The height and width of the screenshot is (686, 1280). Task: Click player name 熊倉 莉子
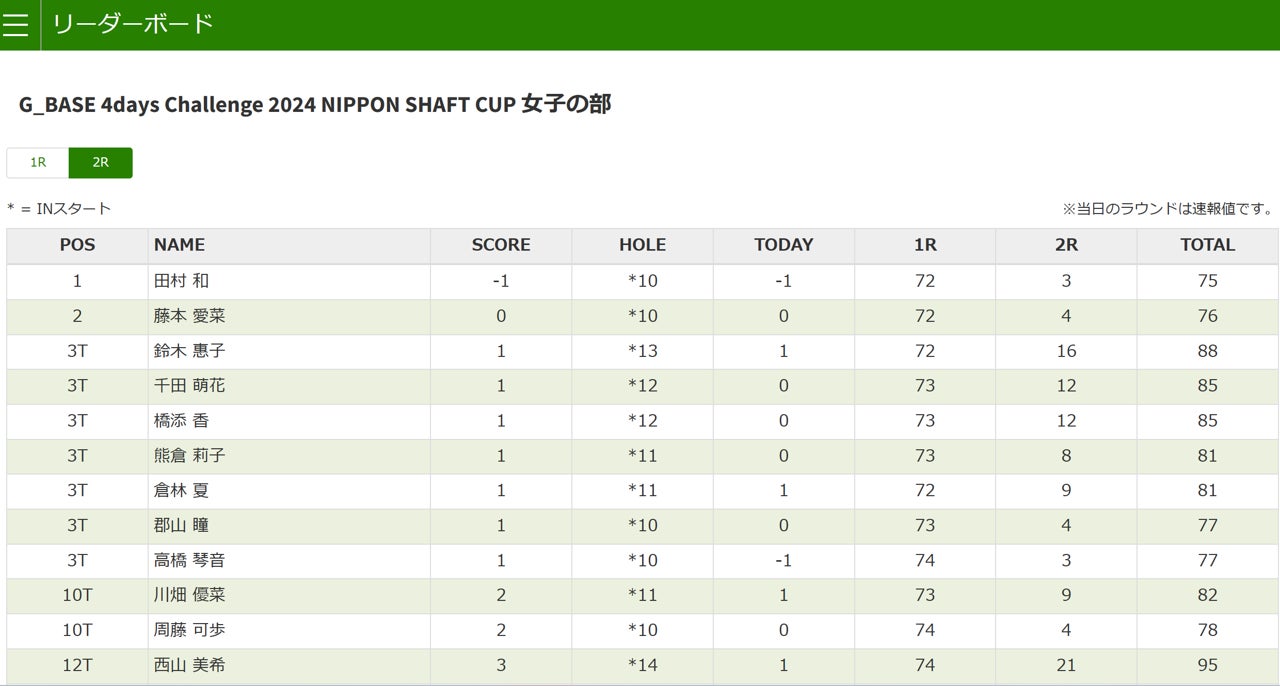[x=189, y=456]
